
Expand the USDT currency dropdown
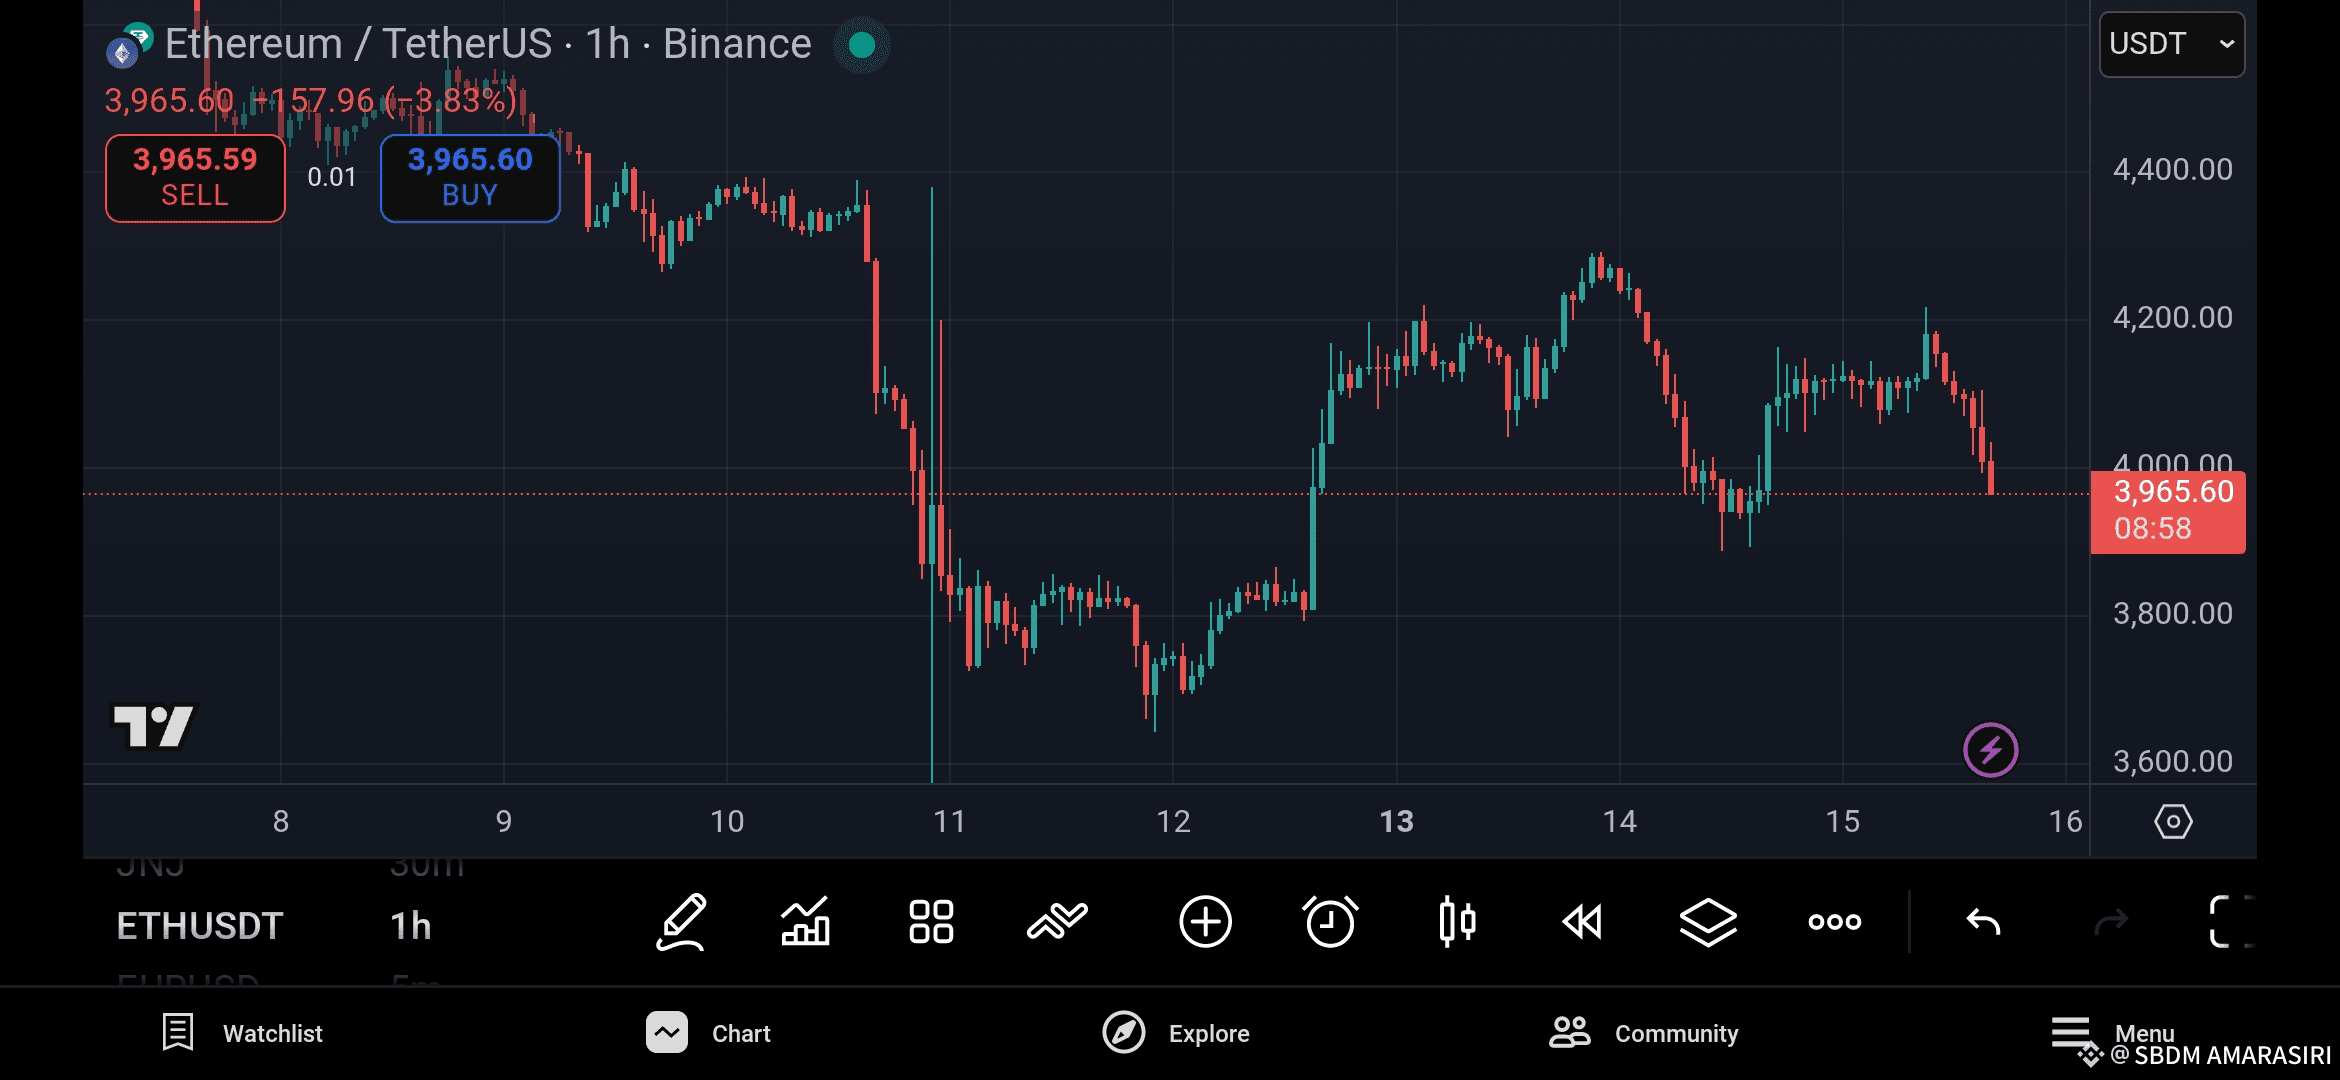coord(2171,44)
